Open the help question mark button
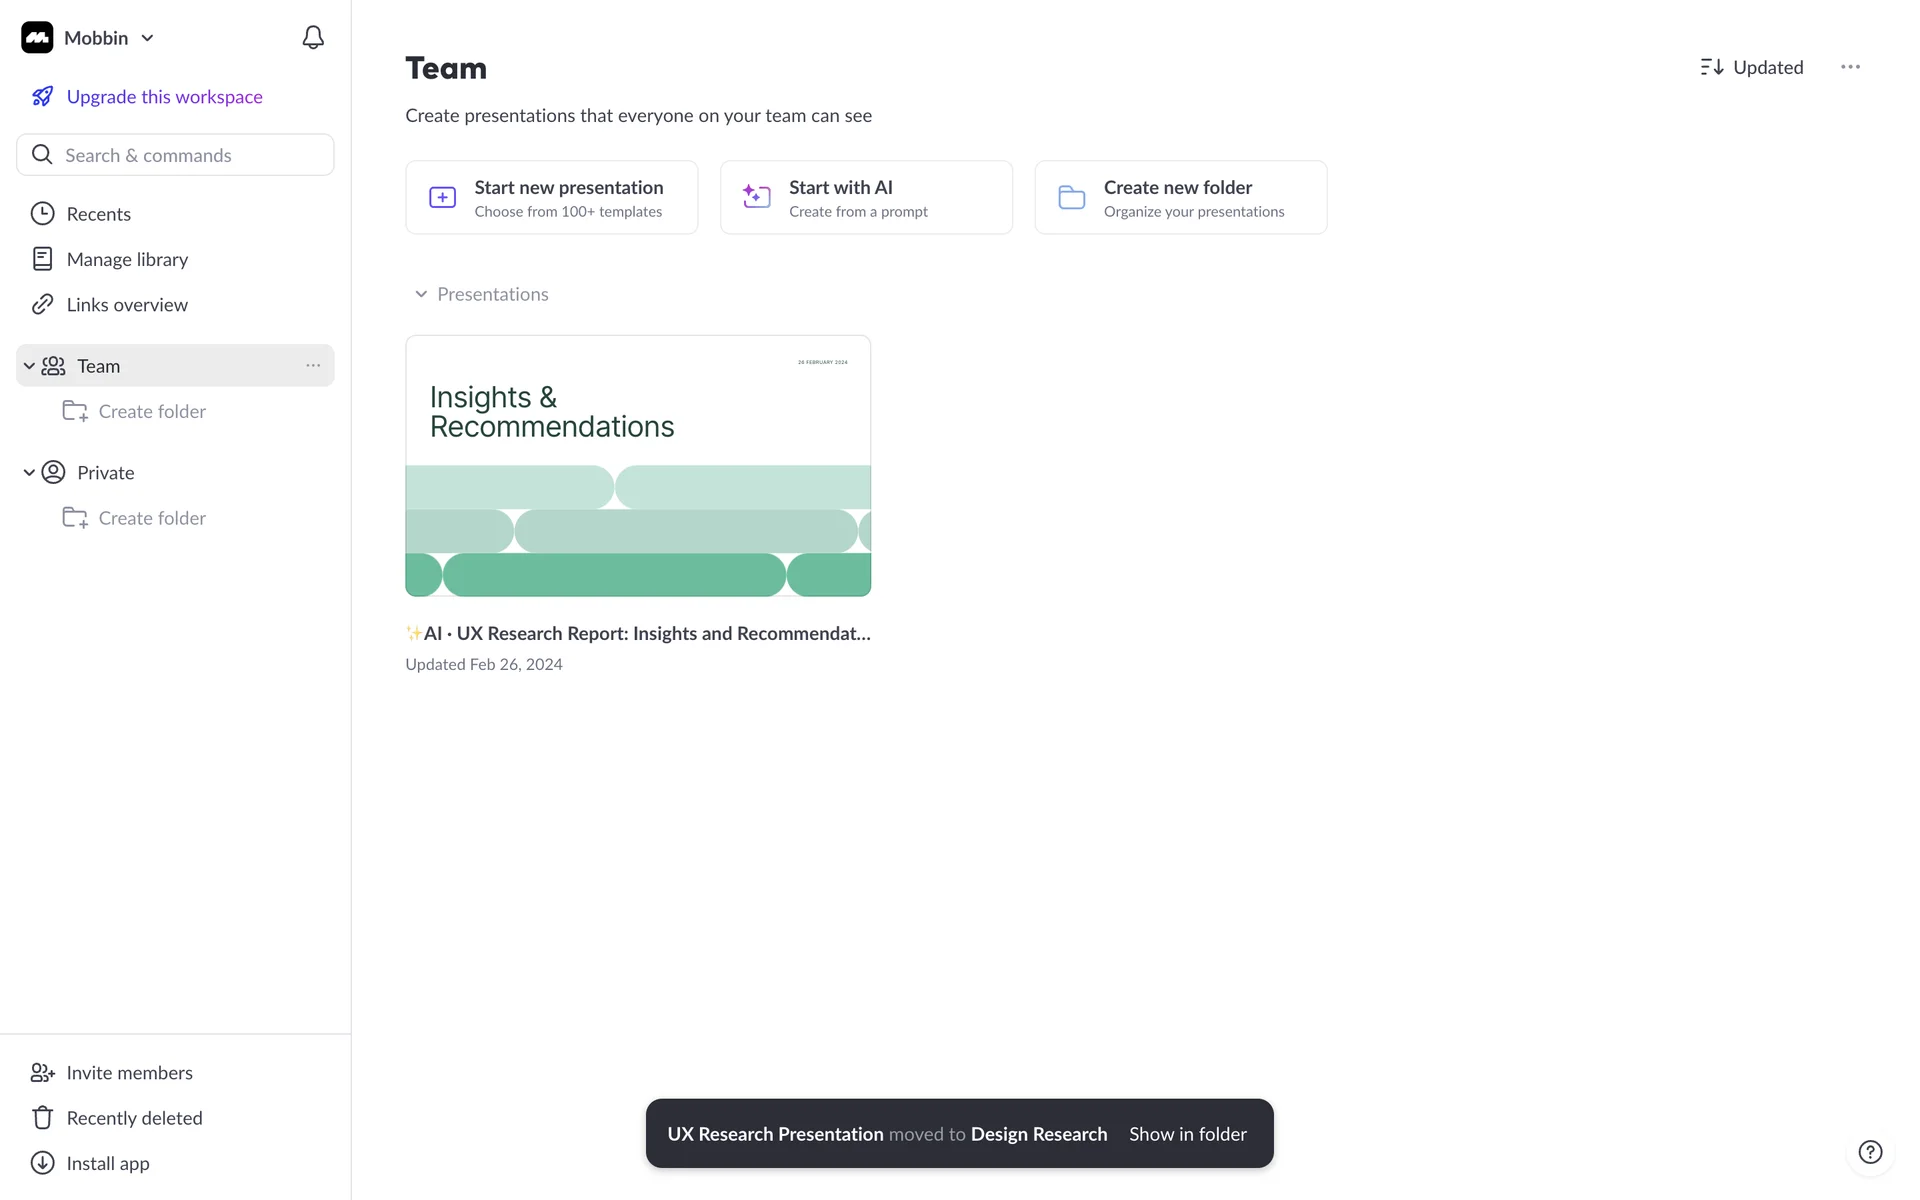Image resolution: width=1920 pixels, height=1200 pixels. 1869,1152
